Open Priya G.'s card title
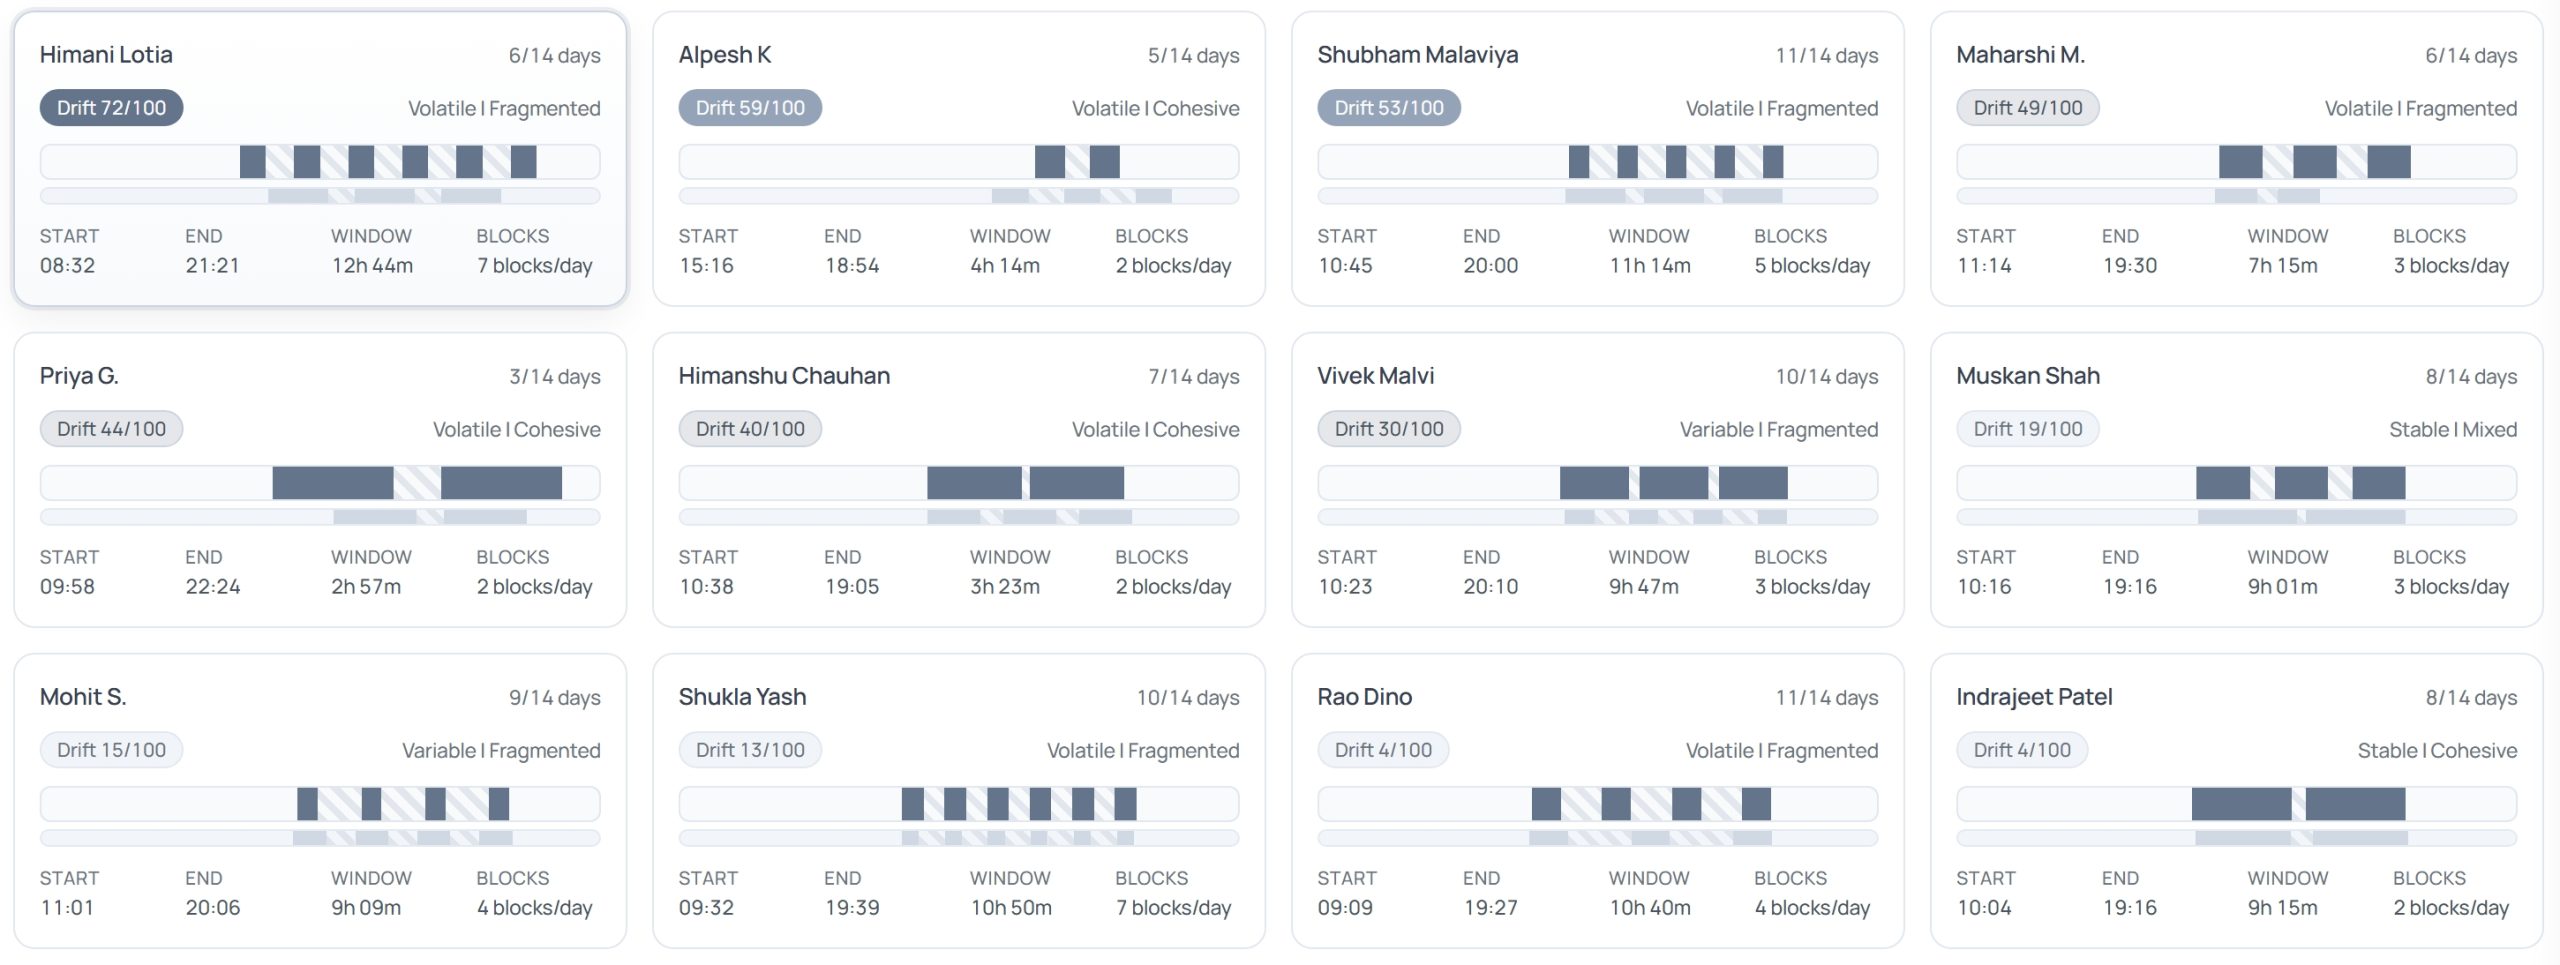The height and width of the screenshot is (965, 2560). click(79, 376)
